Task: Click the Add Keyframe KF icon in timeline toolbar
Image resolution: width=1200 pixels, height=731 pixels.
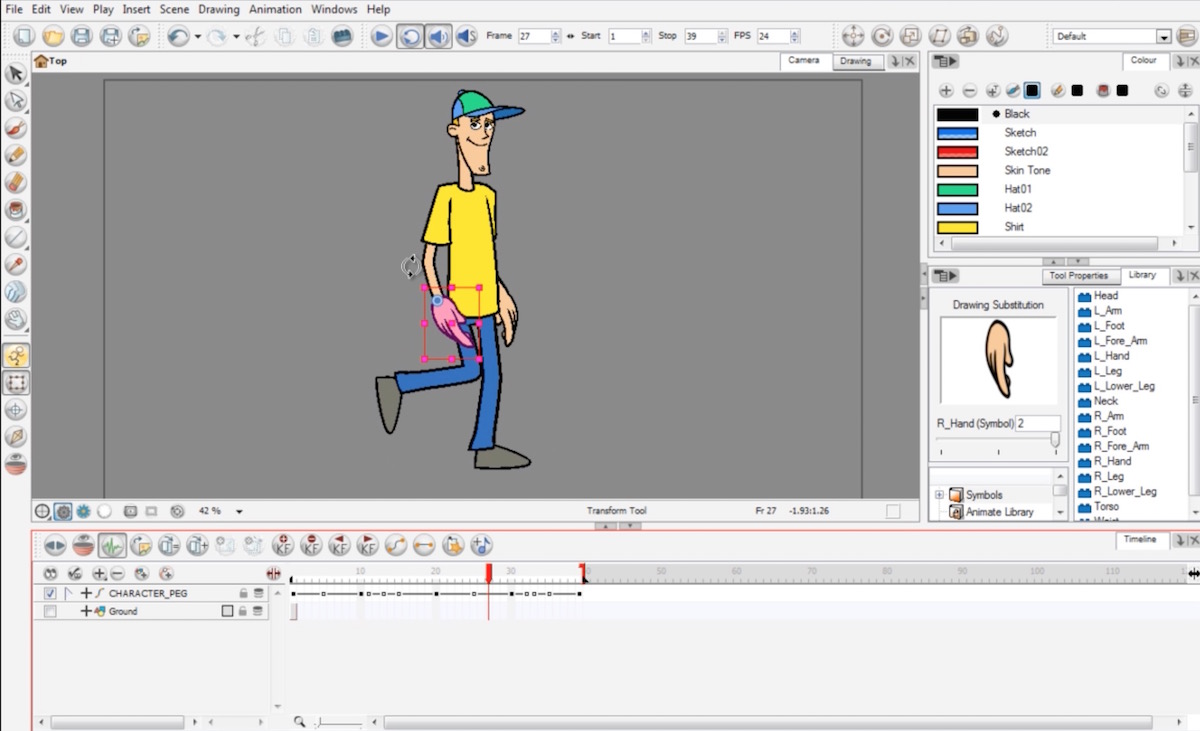Action: tap(283, 545)
